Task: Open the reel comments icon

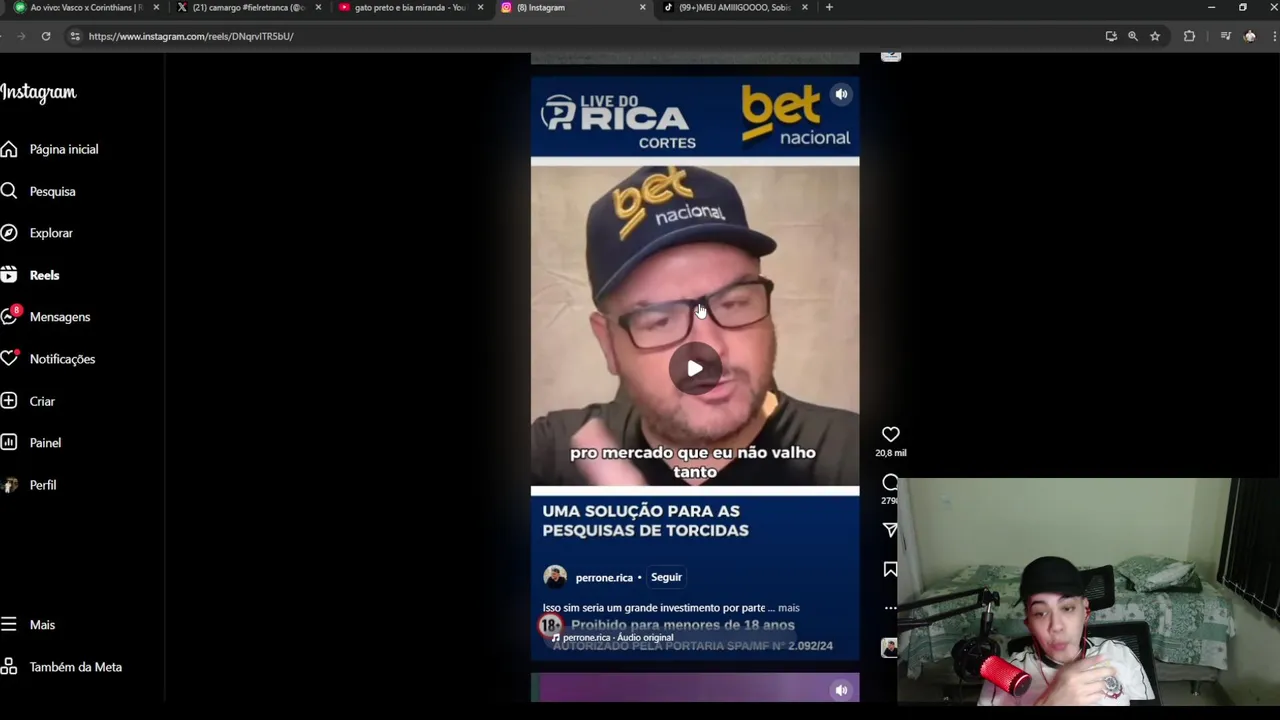Action: tap(890, 482)
